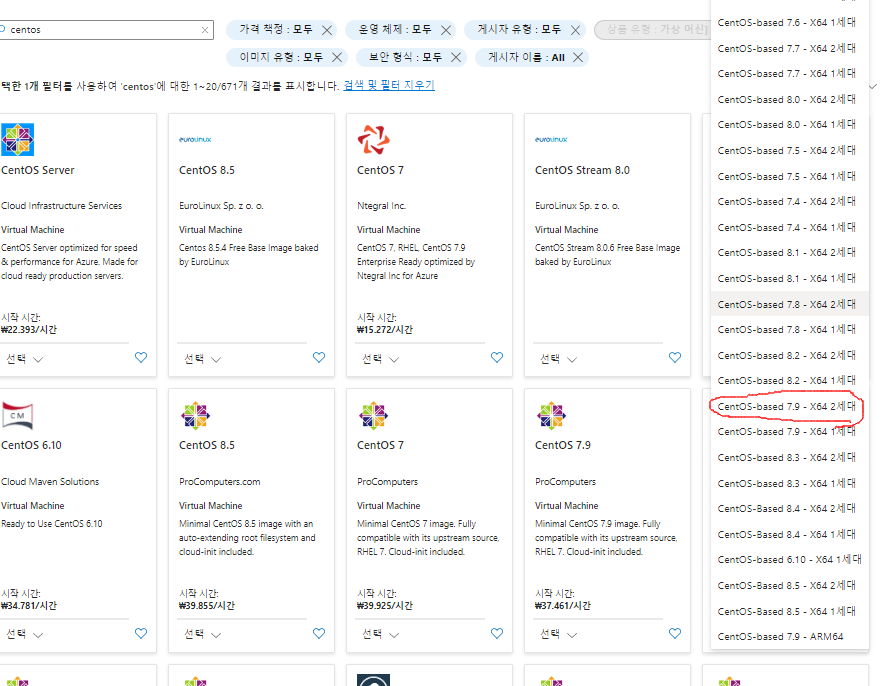This screenshot has width=884, height=686.
Task: Click the Ntegral CentOS 7 logo icon
Action: pos(373,139)
